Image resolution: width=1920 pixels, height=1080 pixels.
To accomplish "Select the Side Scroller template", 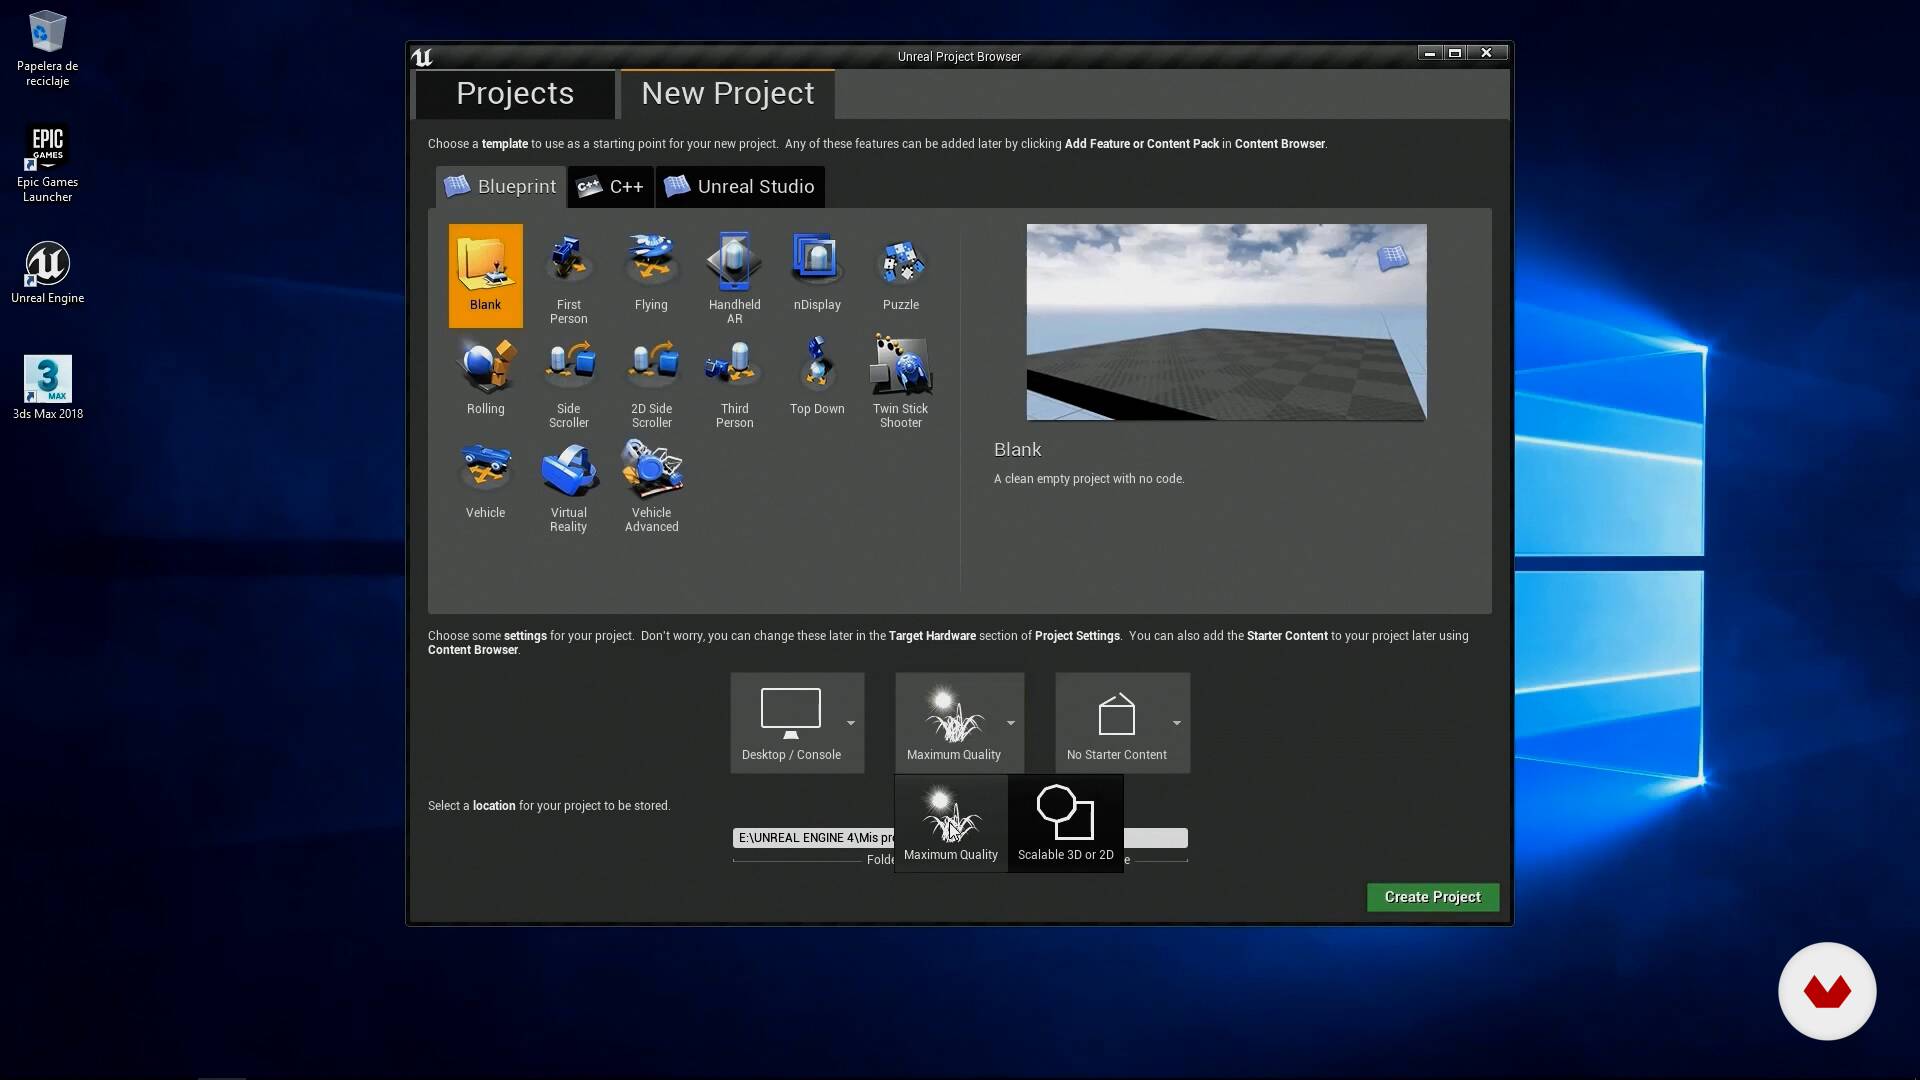I will [568, 379].
